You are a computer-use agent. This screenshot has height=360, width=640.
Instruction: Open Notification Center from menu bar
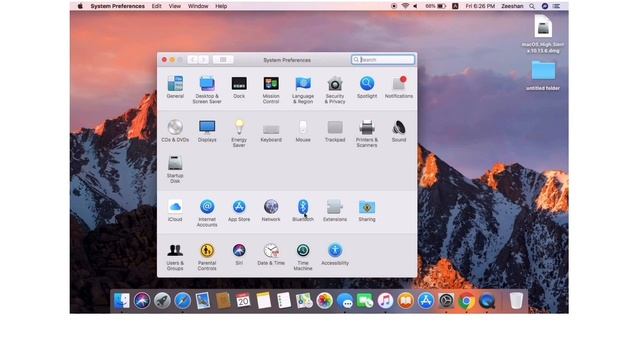[x=556, y=6]
